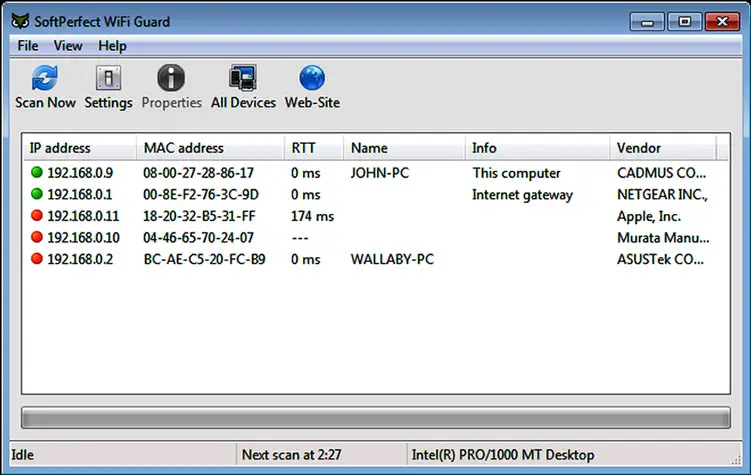Click the 174 ms RTT value

point(312,216)
